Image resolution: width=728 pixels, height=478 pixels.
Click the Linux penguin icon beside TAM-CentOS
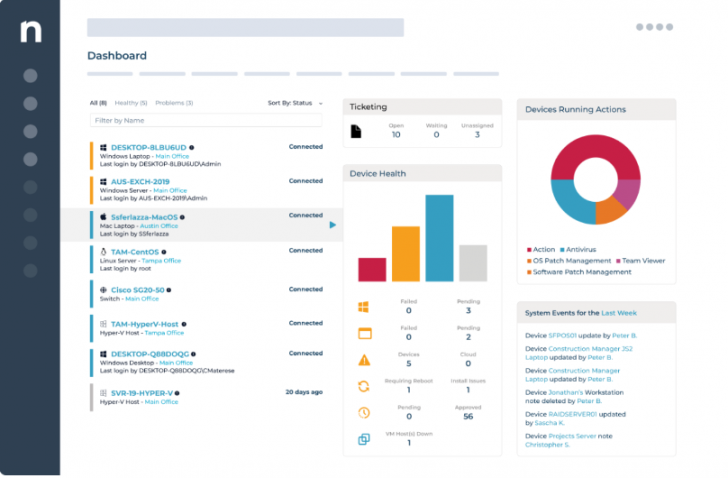103,252
